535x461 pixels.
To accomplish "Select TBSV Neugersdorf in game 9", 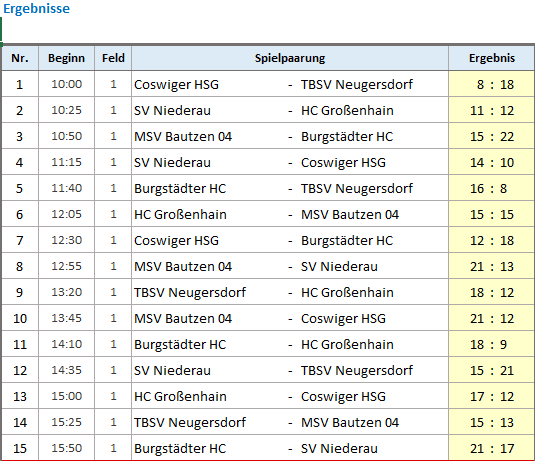I will click(x=190, y=292).
